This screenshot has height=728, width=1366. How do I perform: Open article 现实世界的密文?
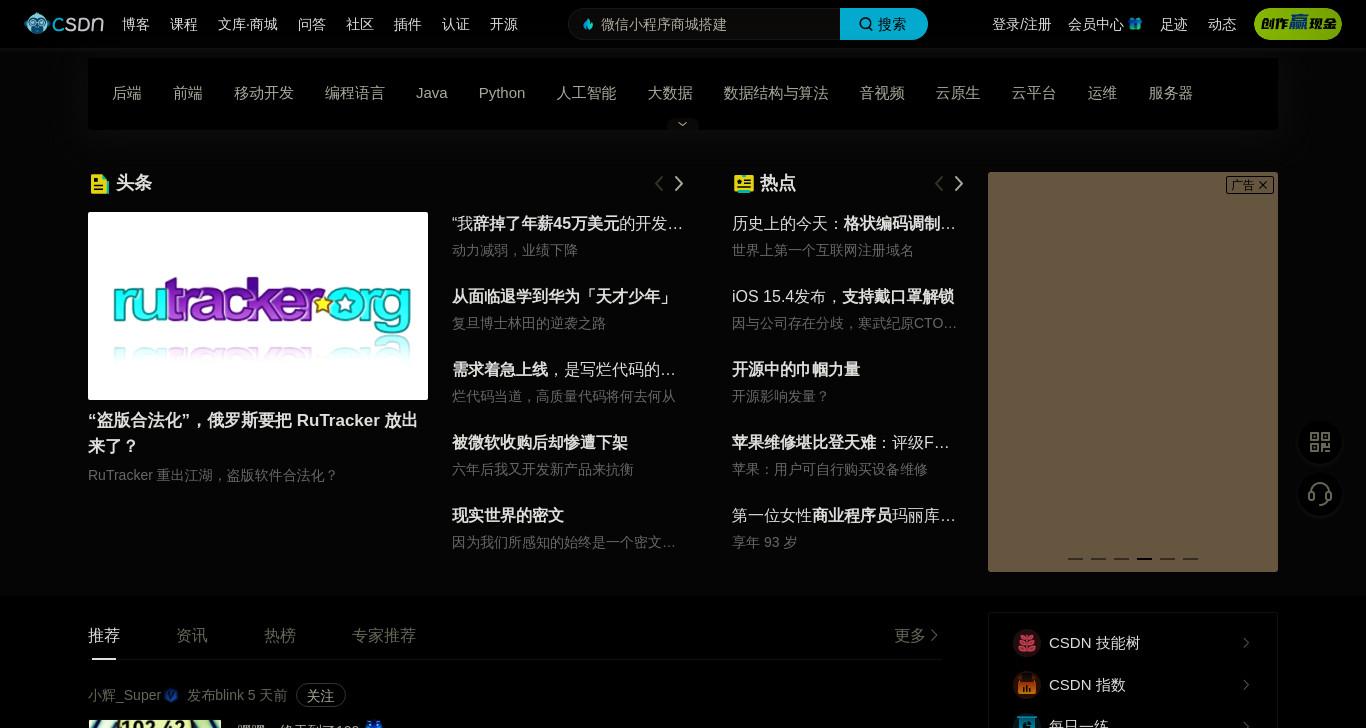508,516
